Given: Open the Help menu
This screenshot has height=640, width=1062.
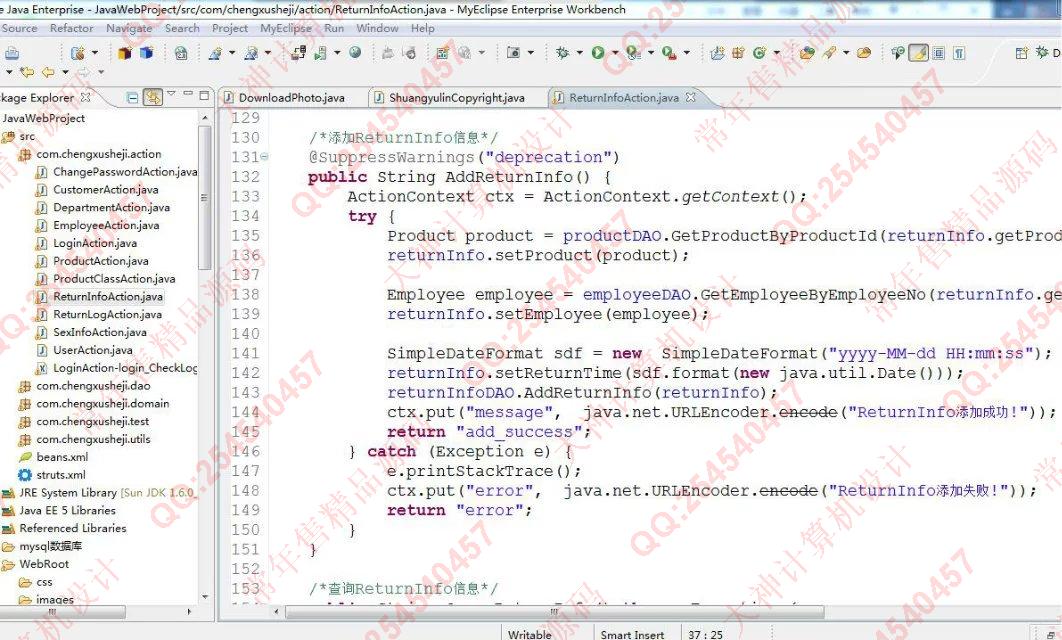Looking at the screenshot, I should 423,28.
